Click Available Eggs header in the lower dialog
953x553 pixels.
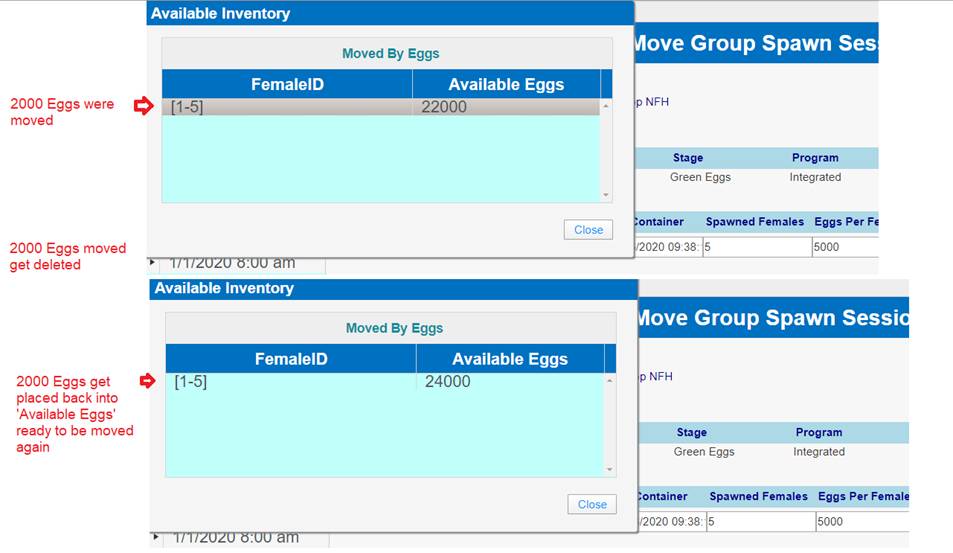point(510,359)
